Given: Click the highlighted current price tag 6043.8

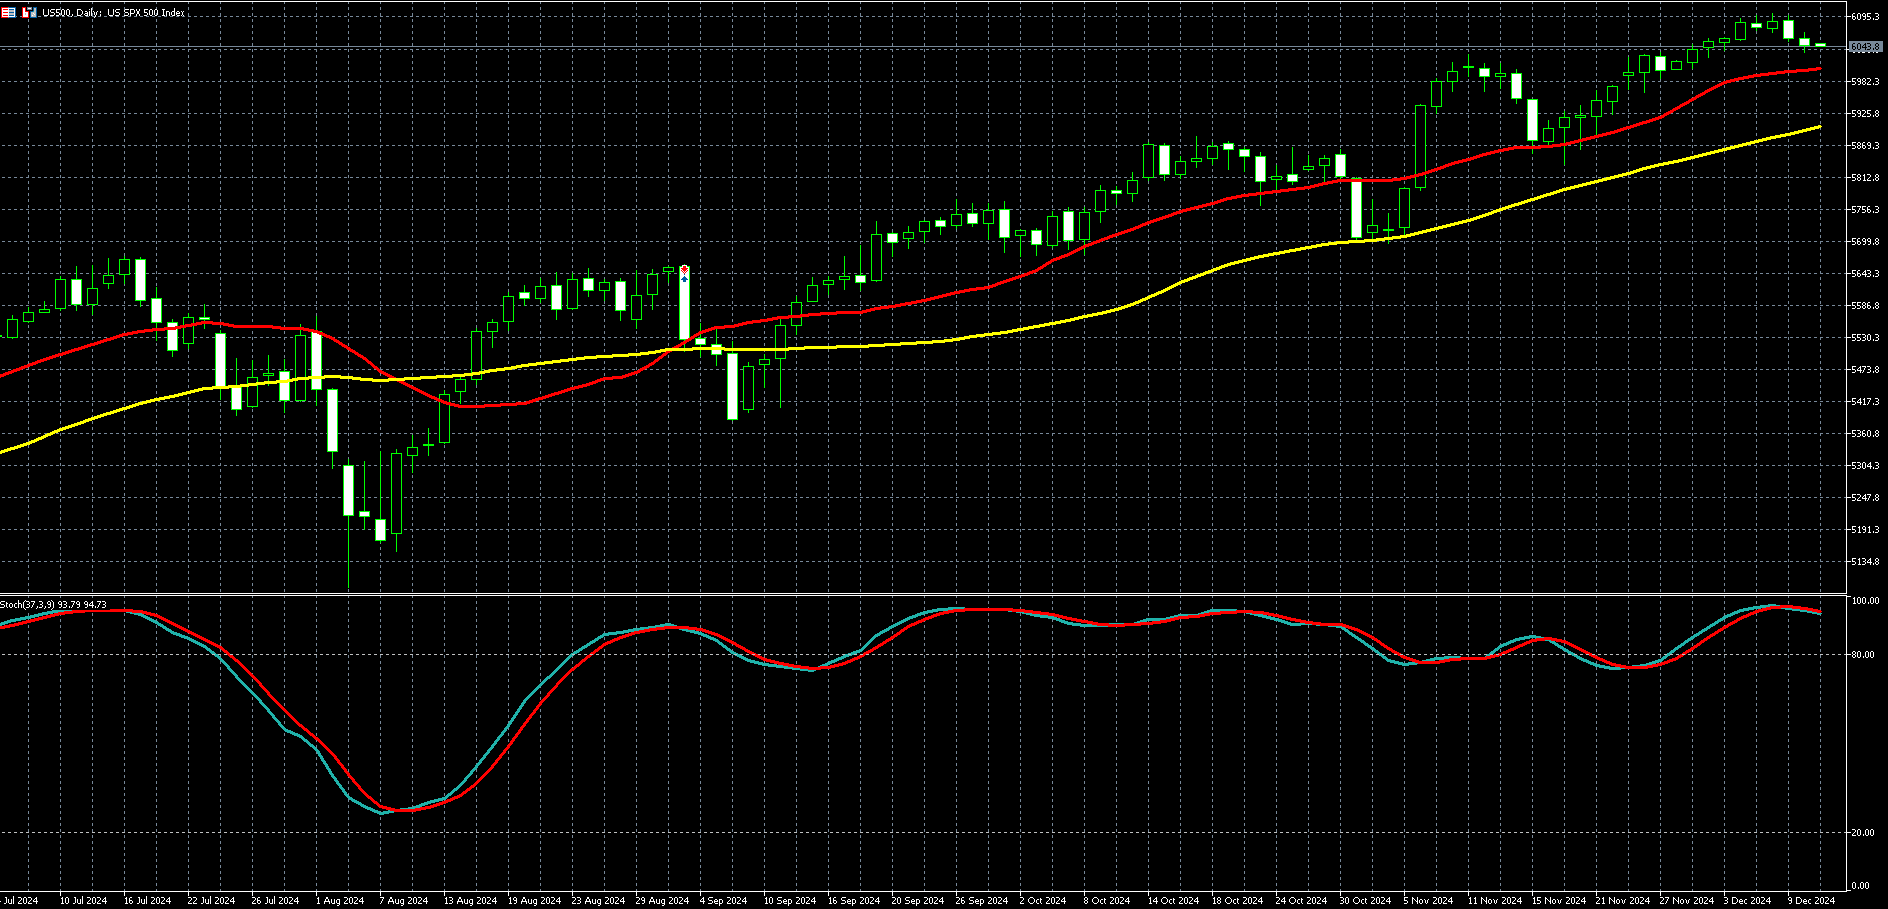Looking at the screenshot, I should [1865, 47].
